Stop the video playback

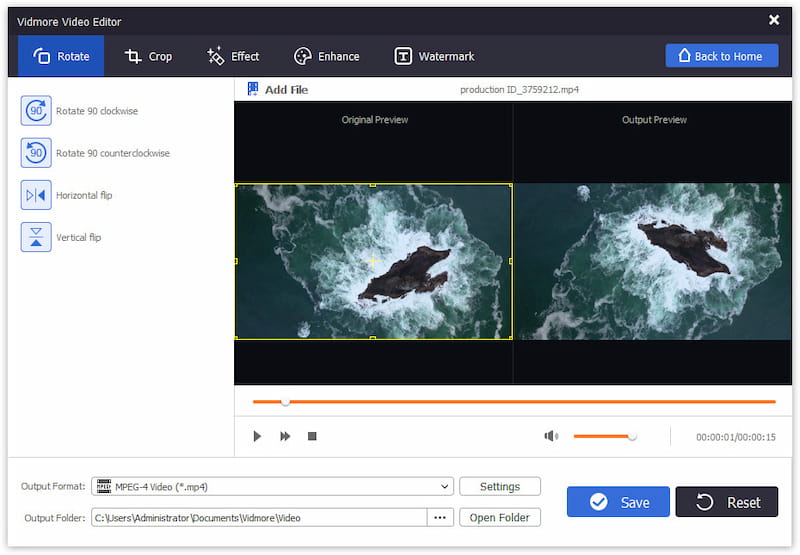pos(312,437)
